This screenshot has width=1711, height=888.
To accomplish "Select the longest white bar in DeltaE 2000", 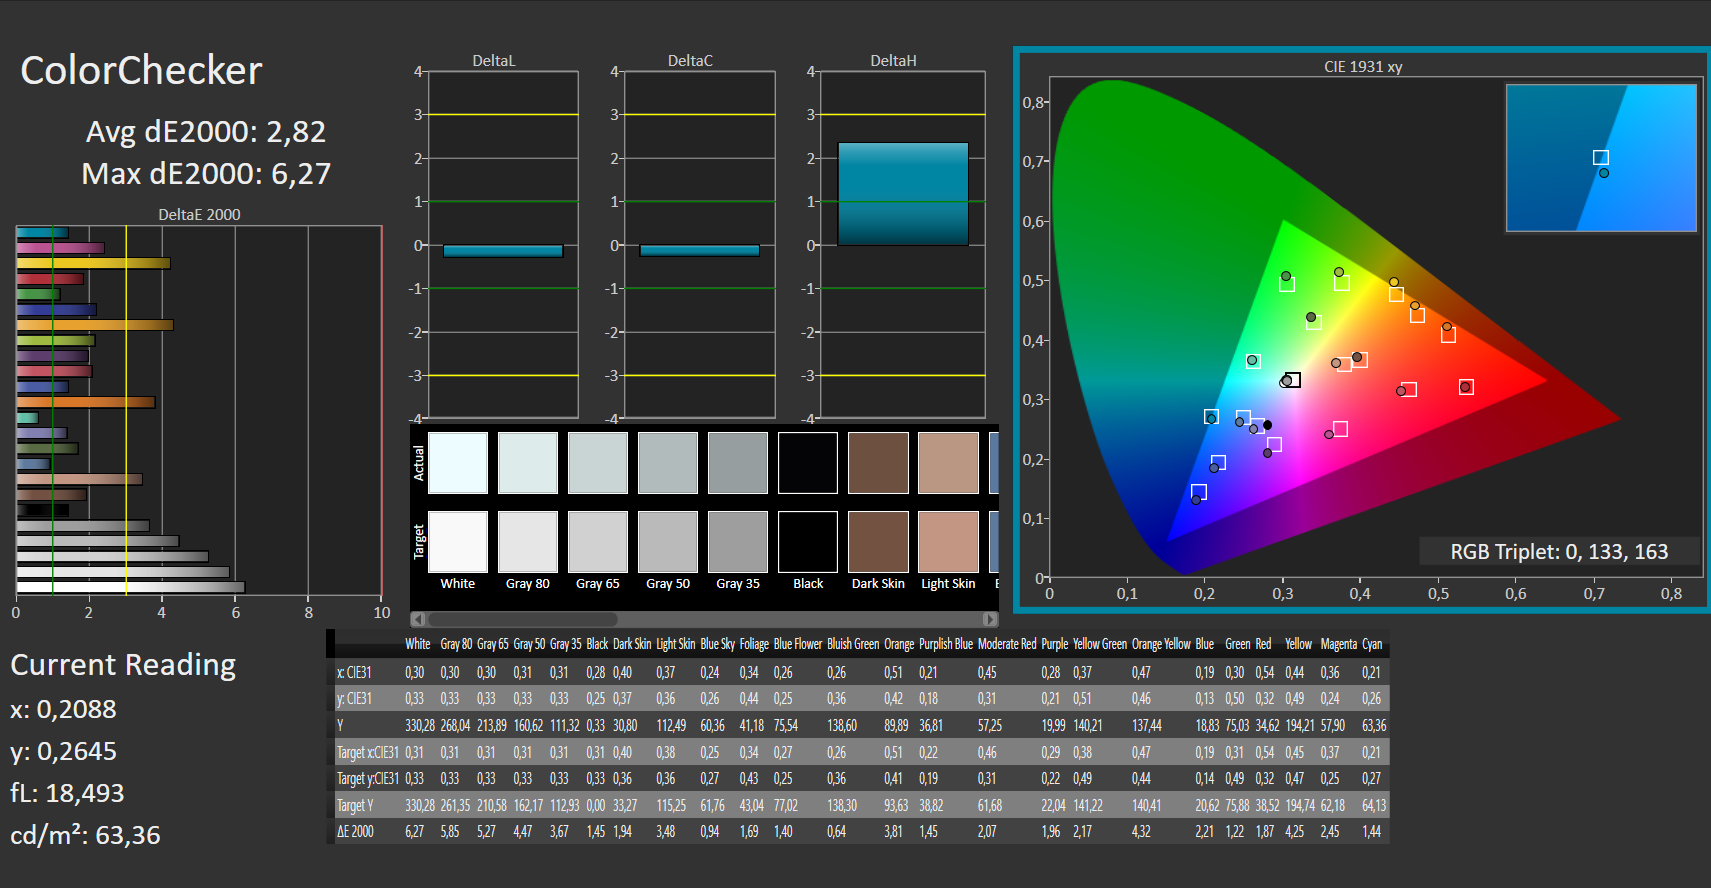I will pyautogui.click(x=130, y=587).
